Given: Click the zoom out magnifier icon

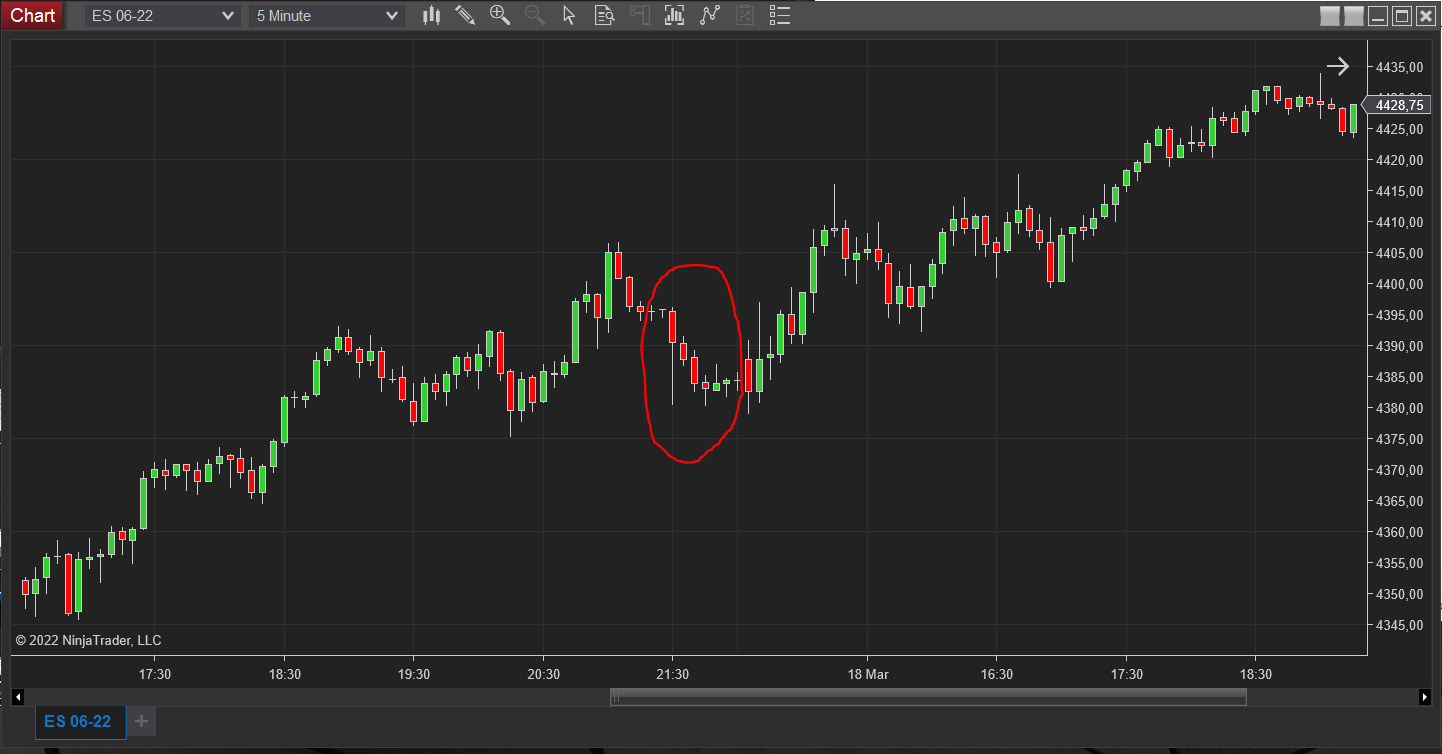Looking at the screenshot, I should [535, 15].
